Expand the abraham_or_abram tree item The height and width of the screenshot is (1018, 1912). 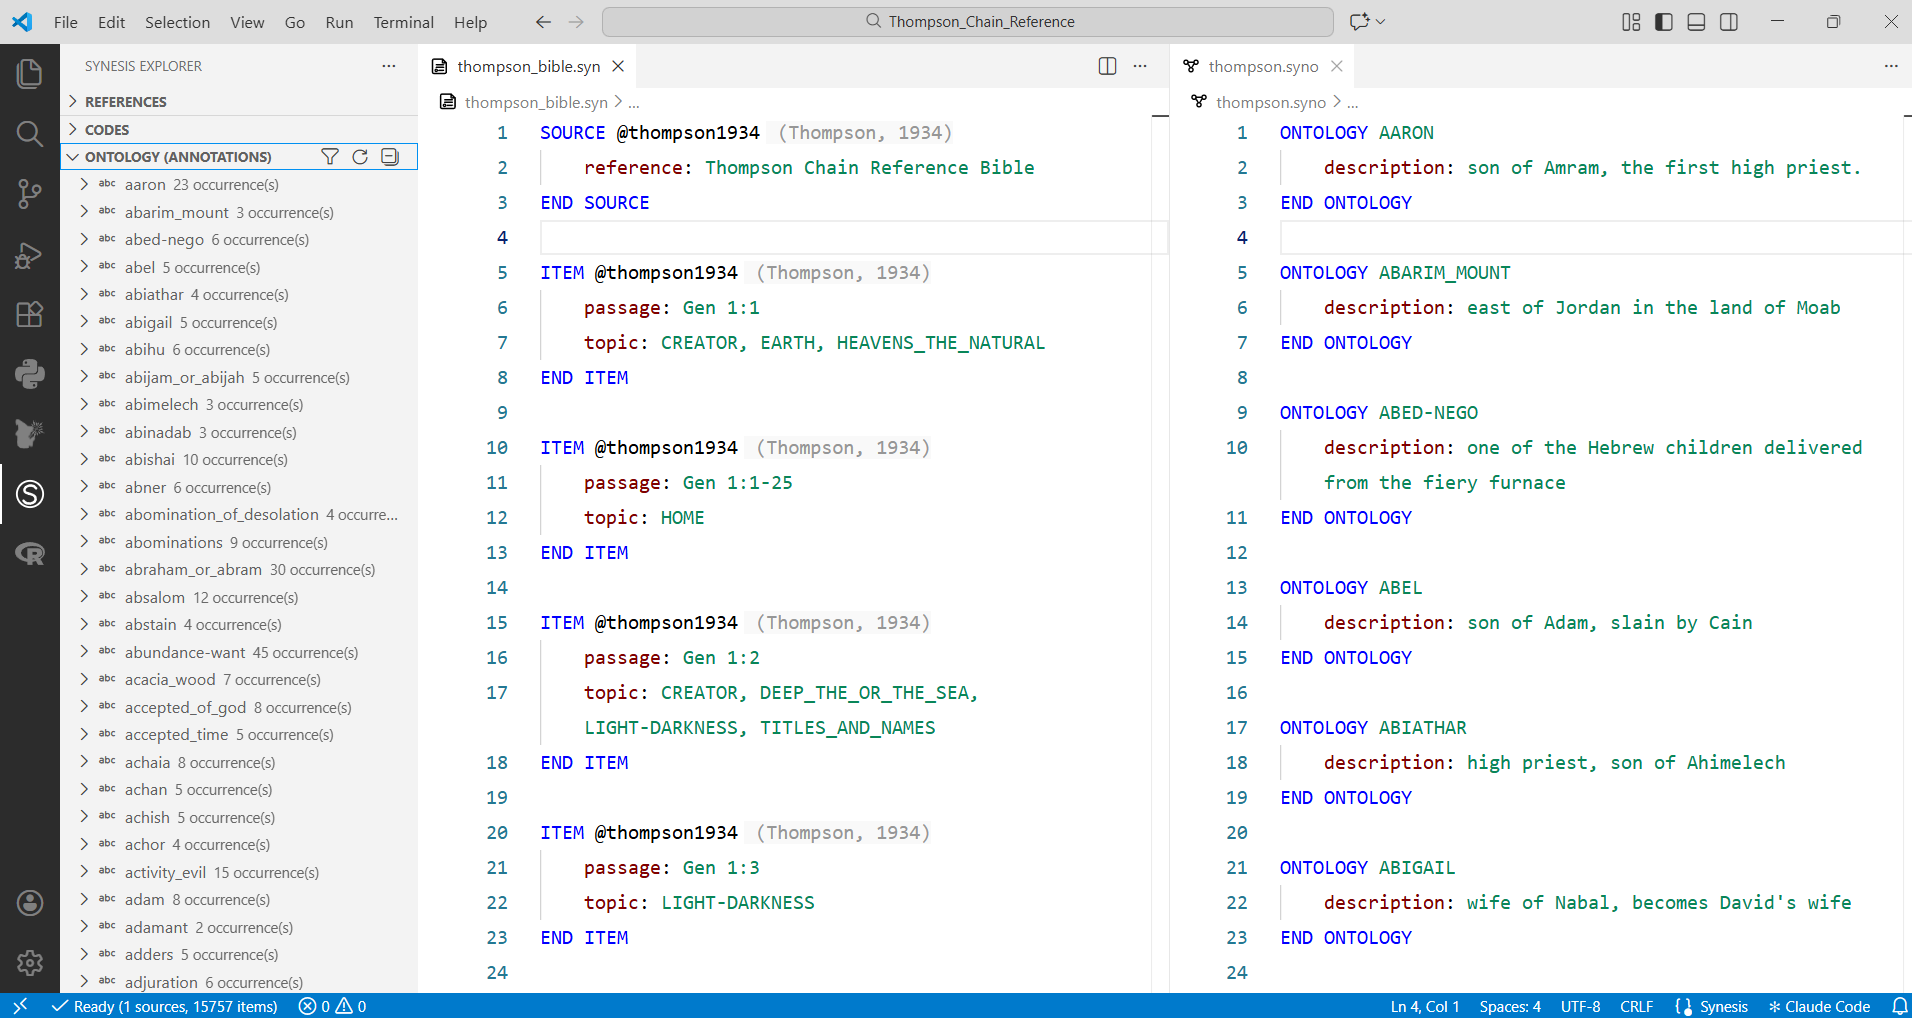click(x=84, y=570)
